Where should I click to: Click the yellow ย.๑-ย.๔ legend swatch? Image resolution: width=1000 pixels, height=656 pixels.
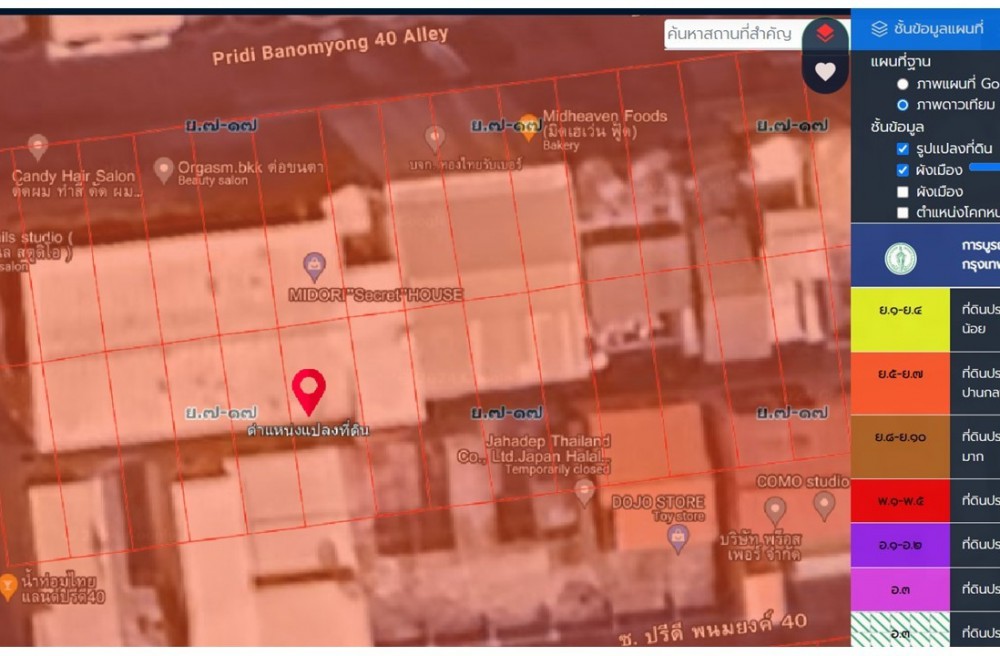899,319
